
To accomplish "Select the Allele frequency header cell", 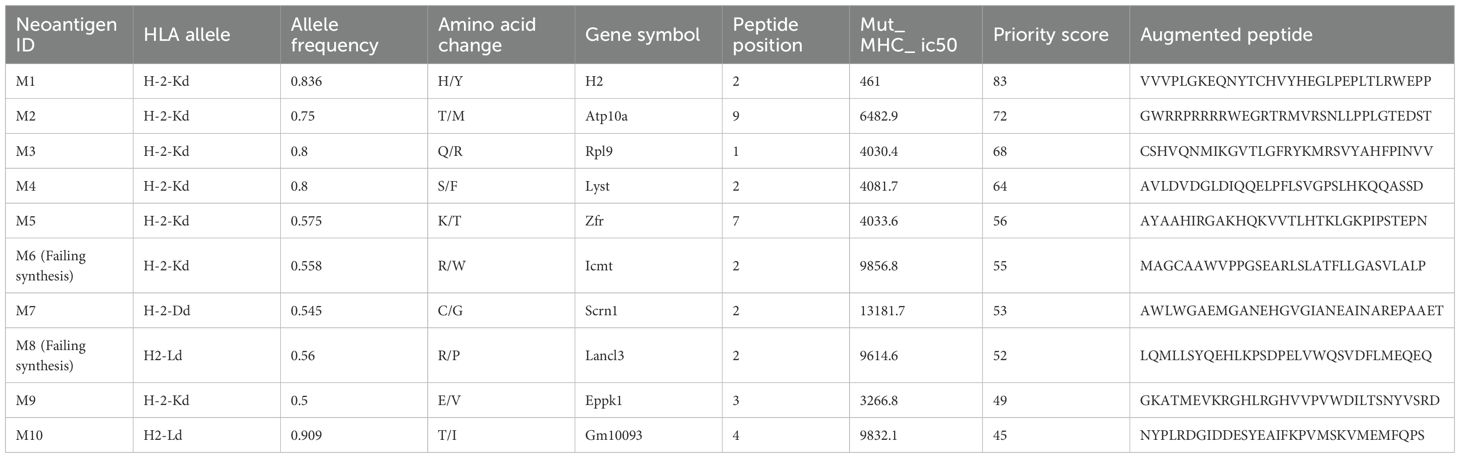I will coord(335,35).
